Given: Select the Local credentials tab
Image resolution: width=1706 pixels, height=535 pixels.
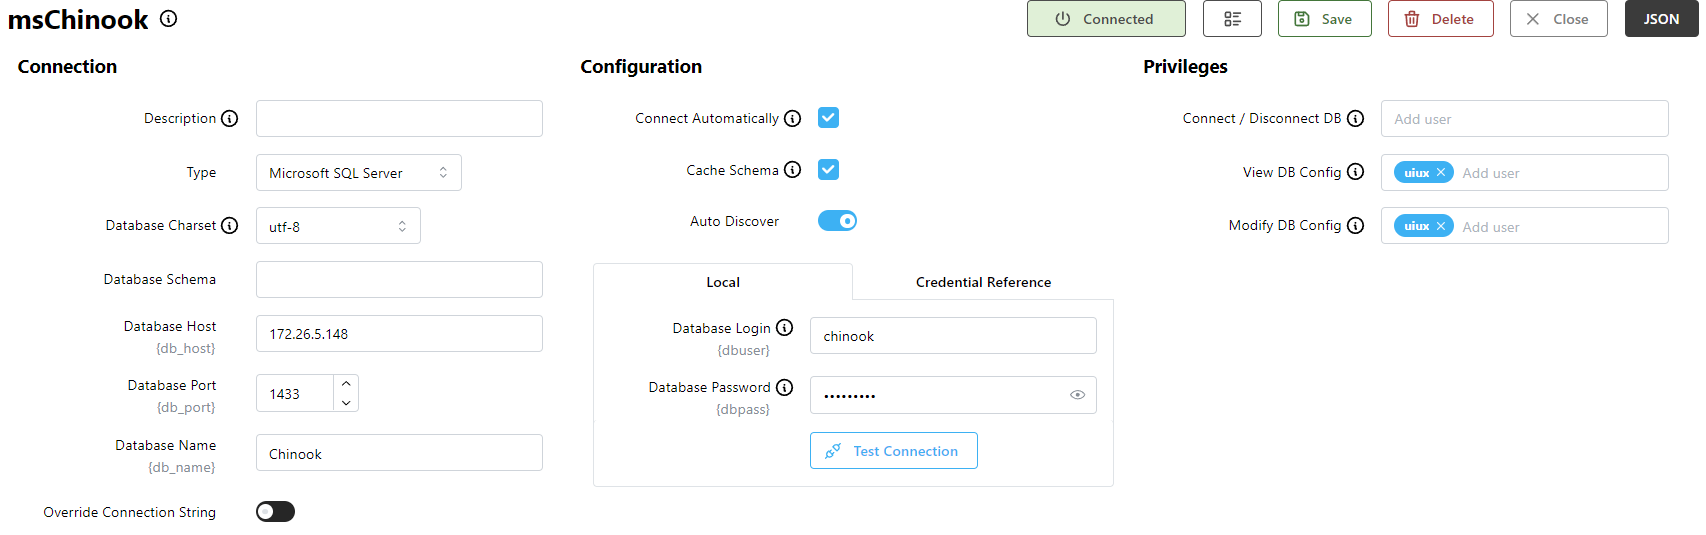Looking at the screenshot, I should coord(723,283).
